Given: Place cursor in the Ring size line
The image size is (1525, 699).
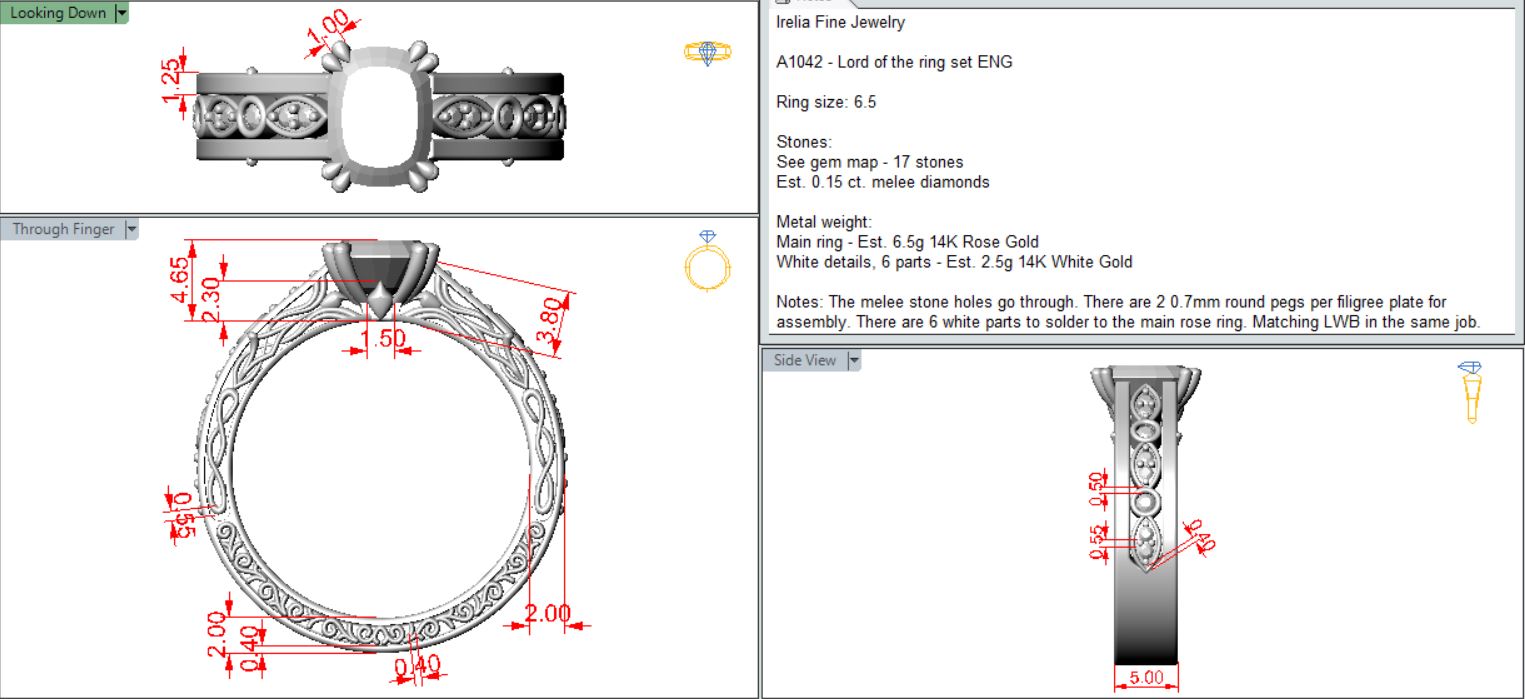Looking at the screenshot, I should tap(826, 102).
